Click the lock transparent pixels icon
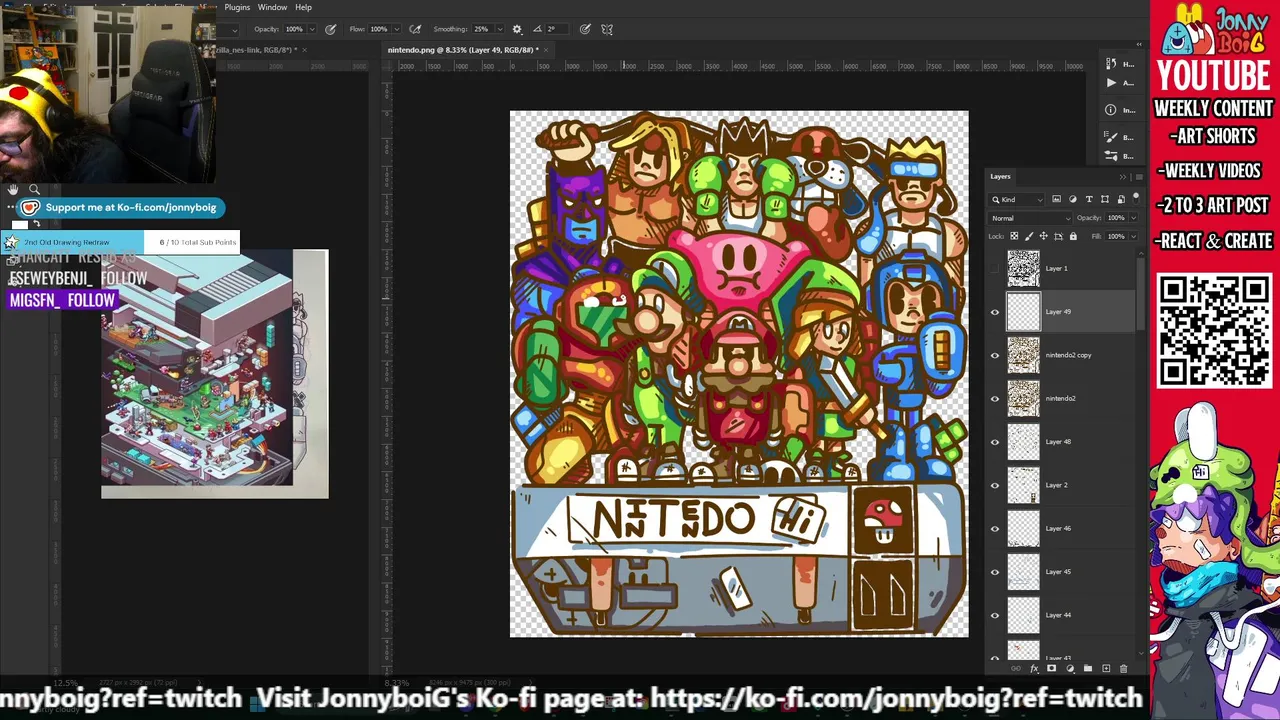 tap(1014, 236)
